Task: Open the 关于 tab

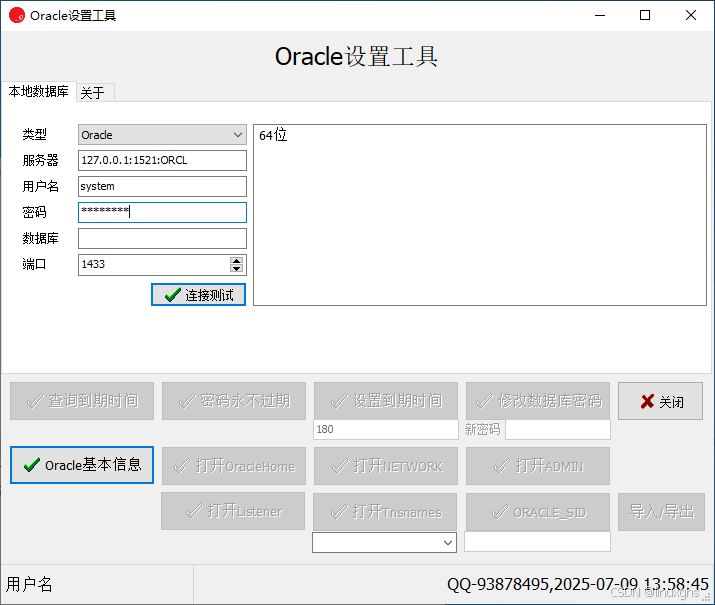Action: point(94,93)
